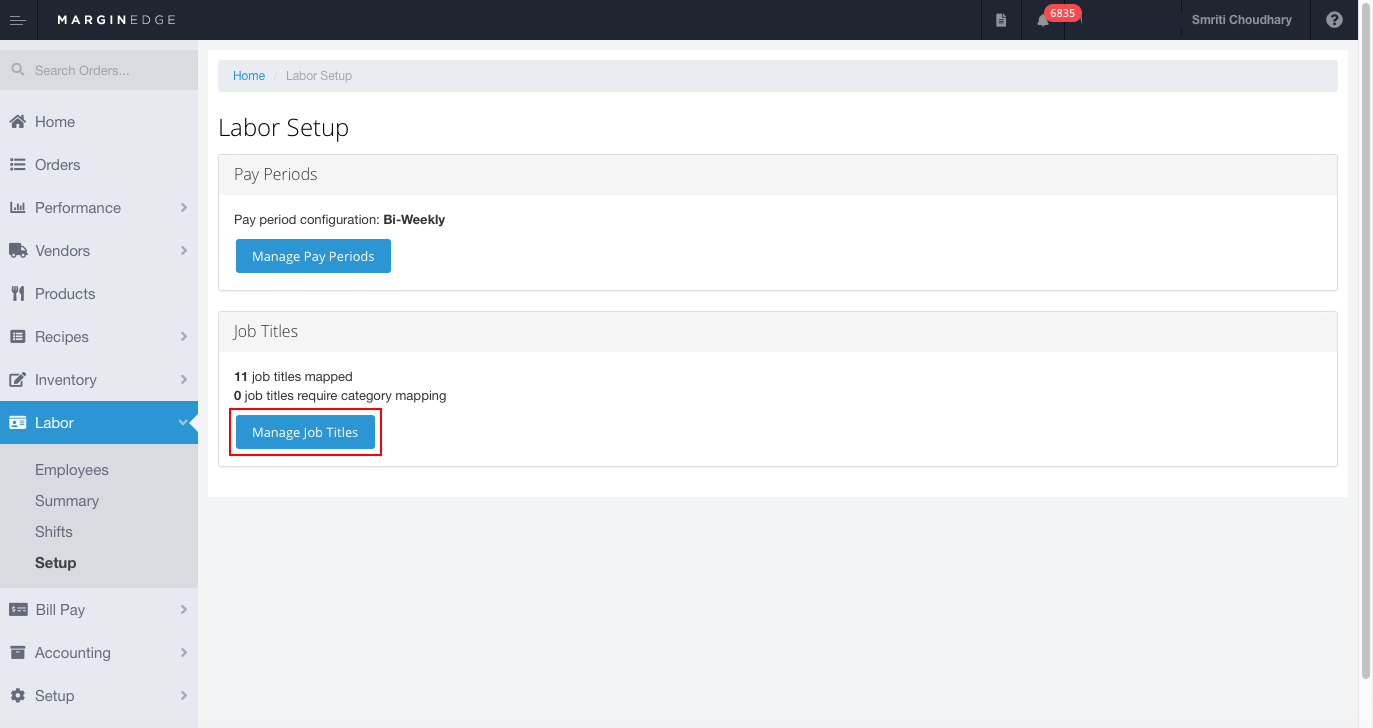Viewport: 1373px width, 728px height.
Task: Click the Labor Setup breadcrumb text
Action: (x=319, y=76)
